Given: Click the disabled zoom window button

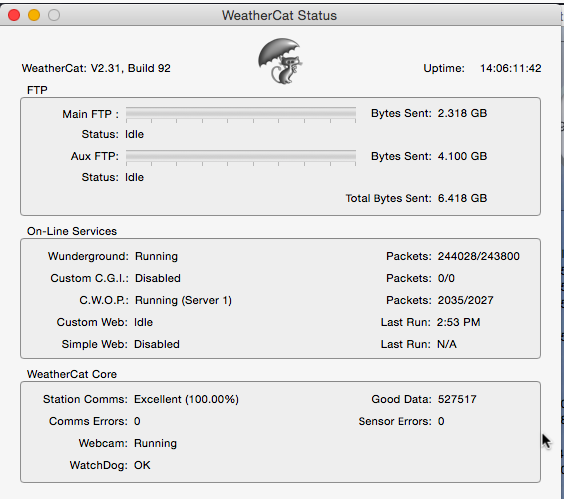Looking at the screenshot, I should [x=54, y=15].
